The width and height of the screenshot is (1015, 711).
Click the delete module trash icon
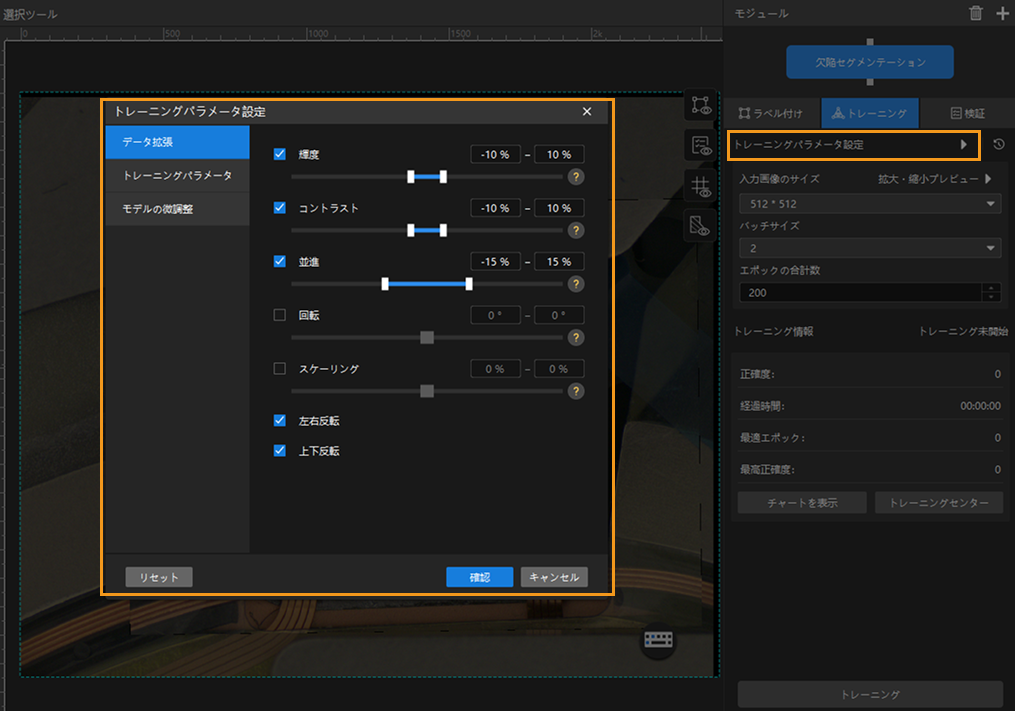976,13
